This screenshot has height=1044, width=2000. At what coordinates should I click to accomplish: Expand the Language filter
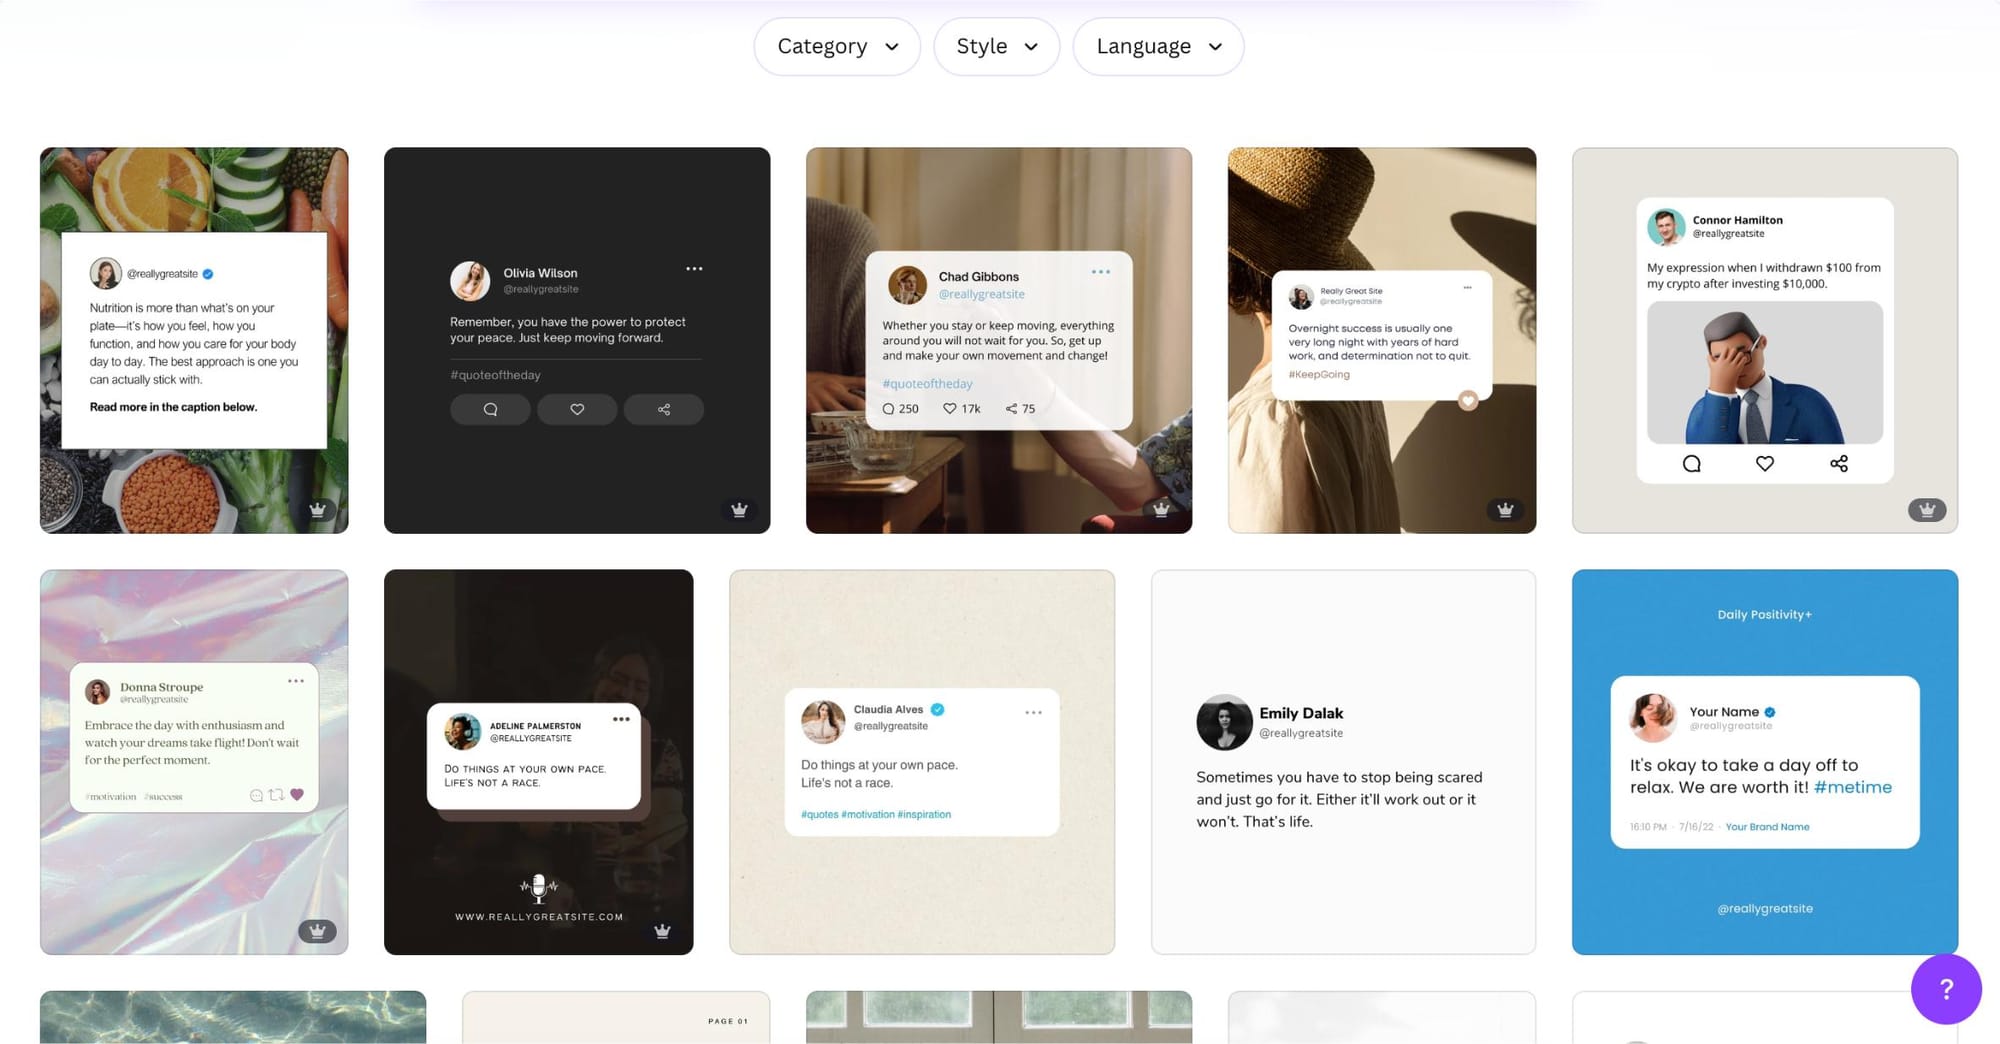[1157, 46]
